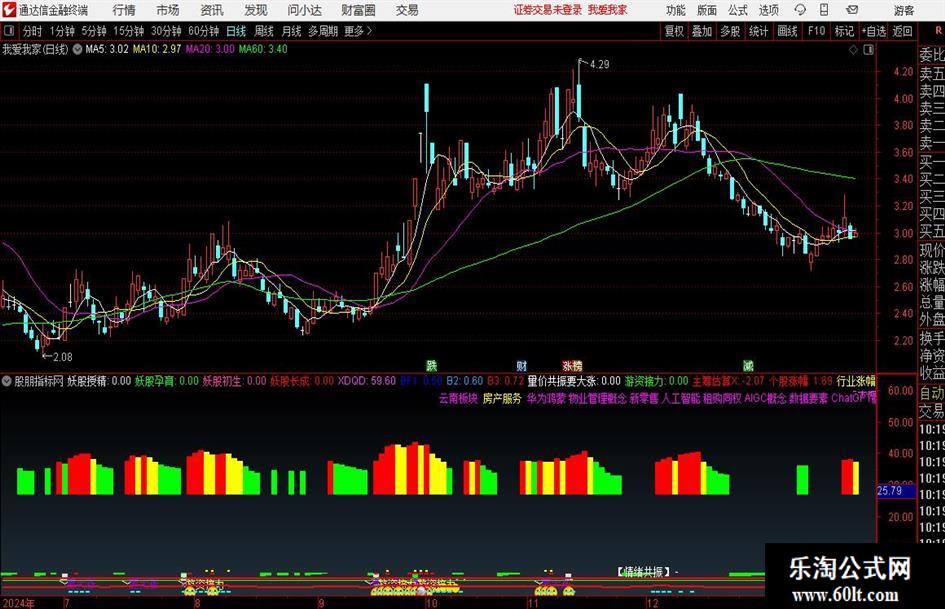Open the 功能 menu
Screen dimensions: 945x609
point(676,10)
